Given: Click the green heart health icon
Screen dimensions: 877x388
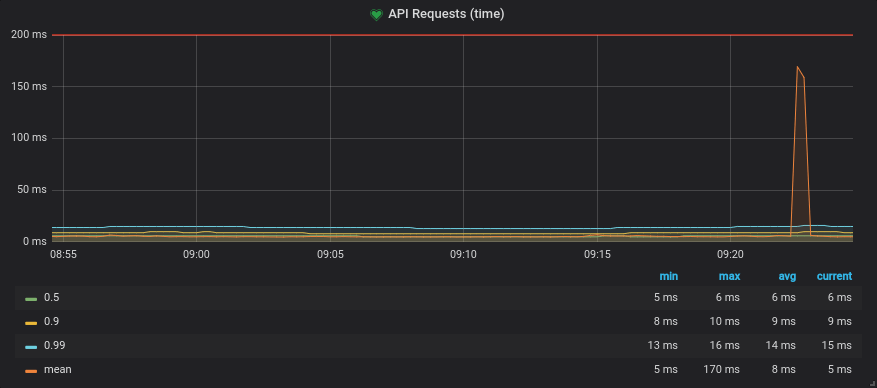Looking at the screenshot, I should [x=376, y=15].
